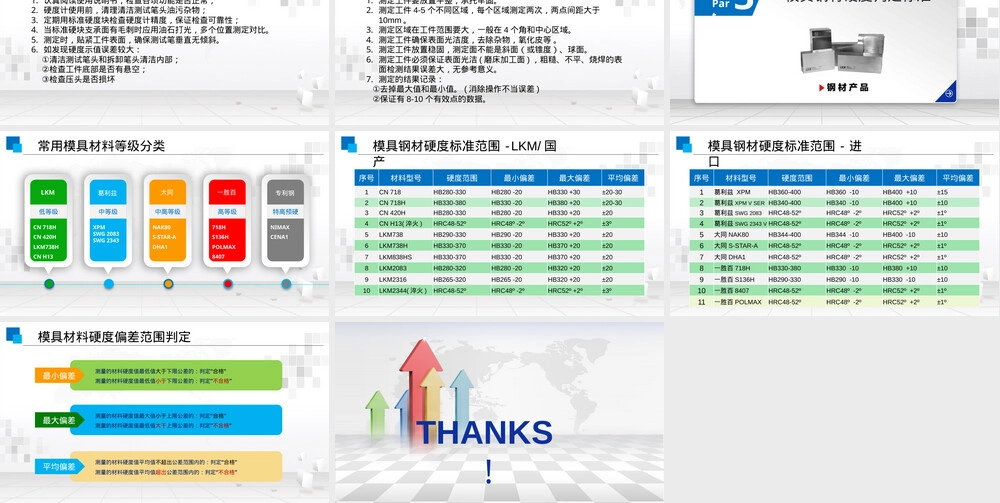Click the 中高等级 label on orange card
The width and height of the screenshot is (1000, 503).
tap(167, 212)
